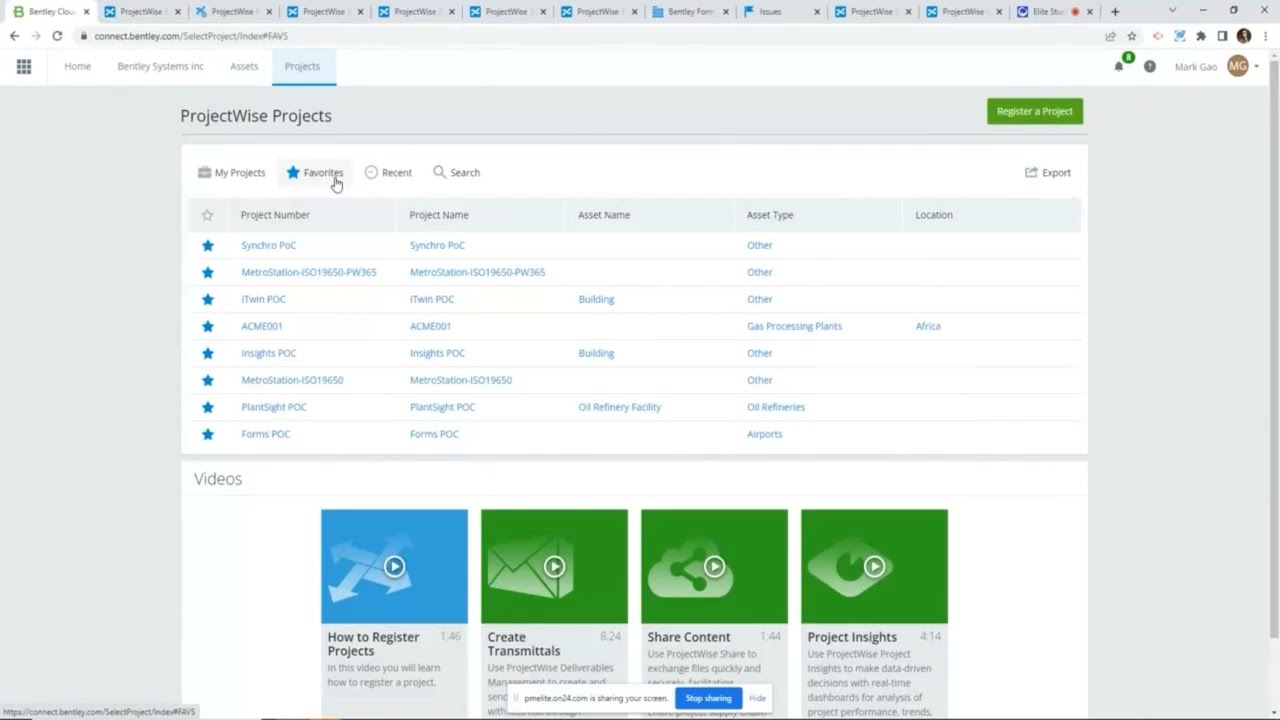Go to Home in top navigation
The image size is (1280, 720).
point(77,66)
